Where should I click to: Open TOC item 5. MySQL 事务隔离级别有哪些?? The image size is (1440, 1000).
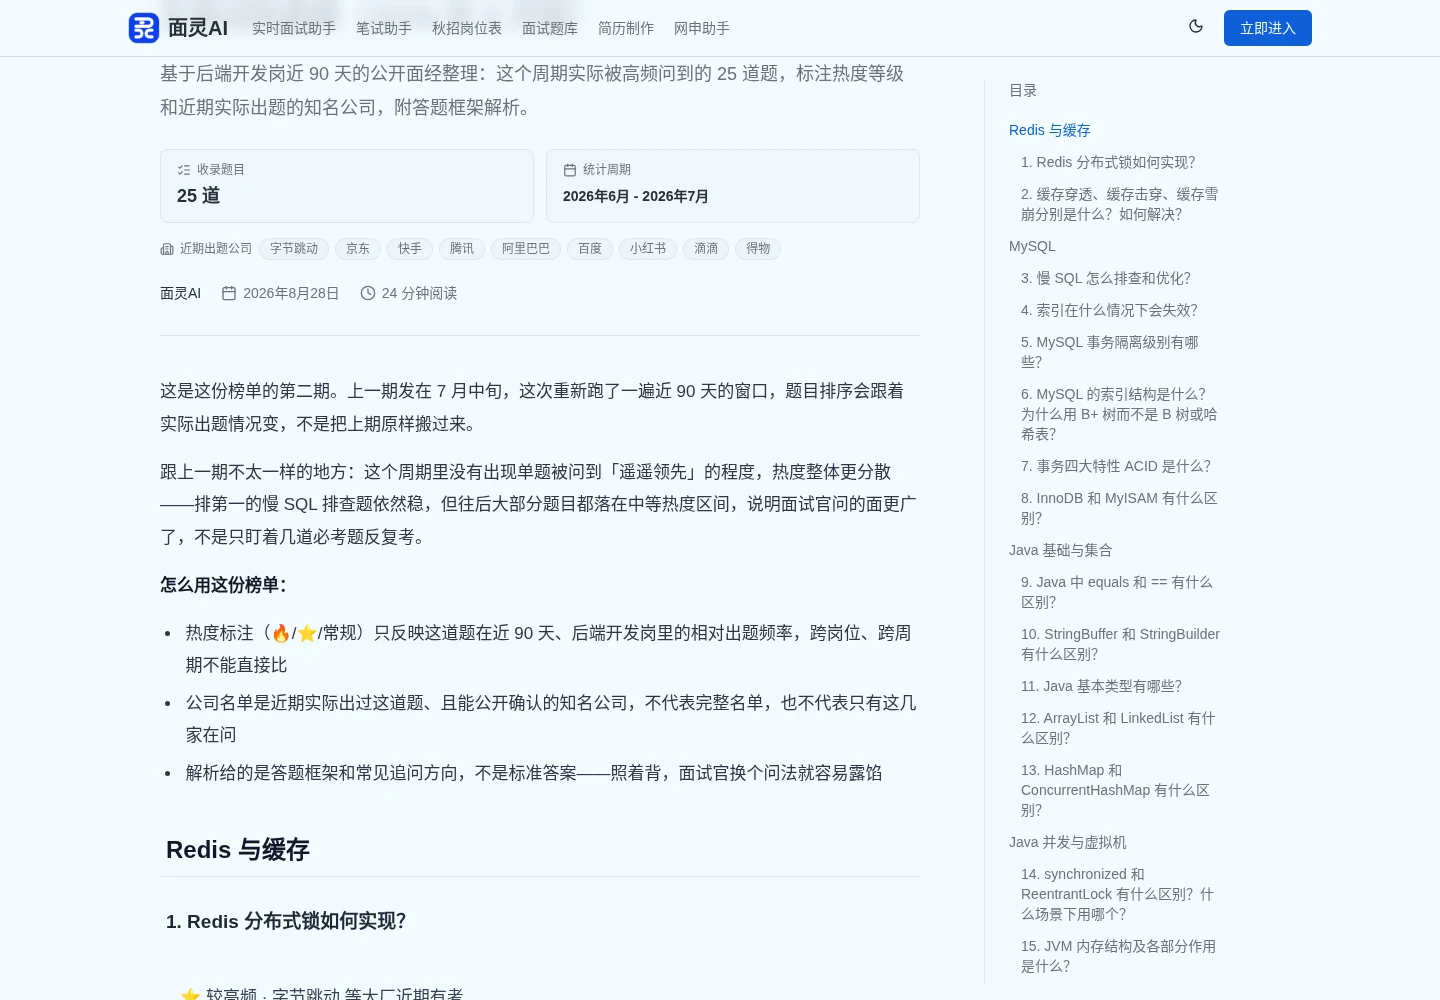point(1110,352)
